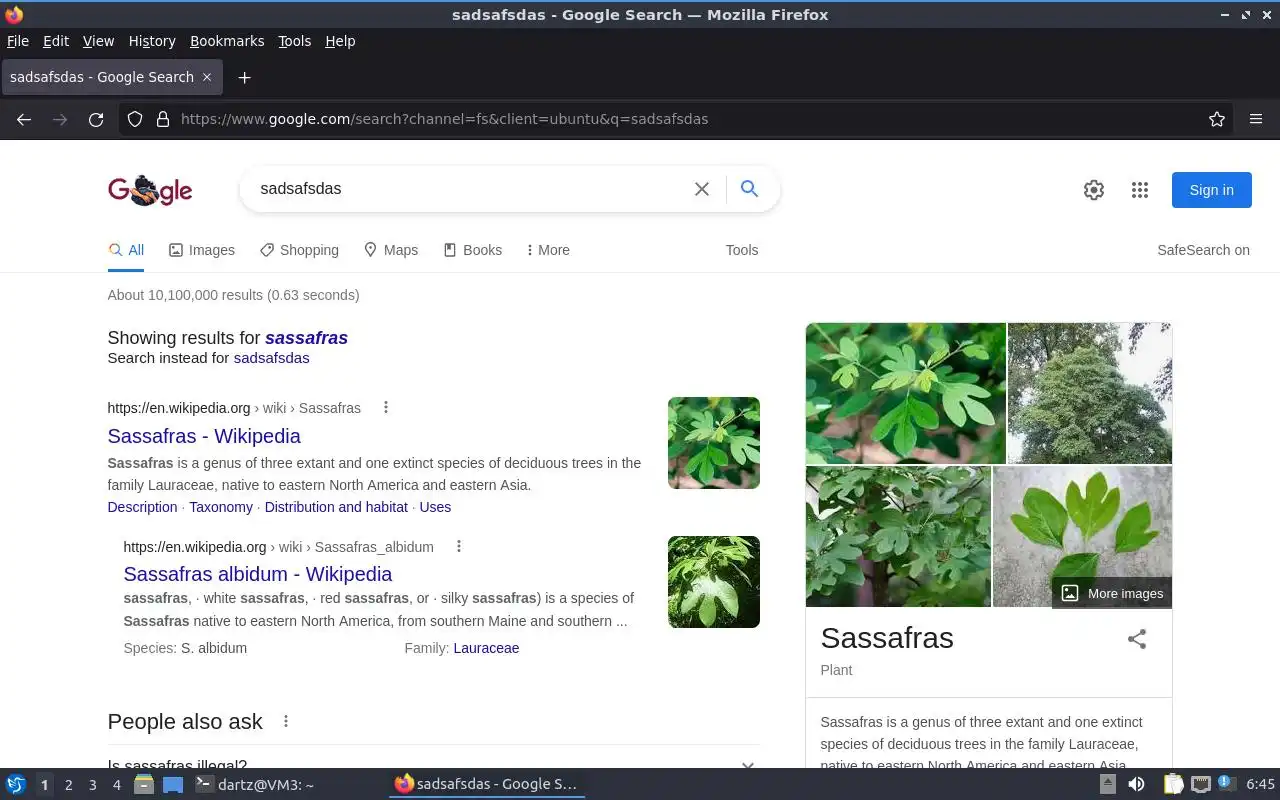The image size is (1280, 800).
Task: Open Distribution and habitat sitelink
Action: pos(336,507)
